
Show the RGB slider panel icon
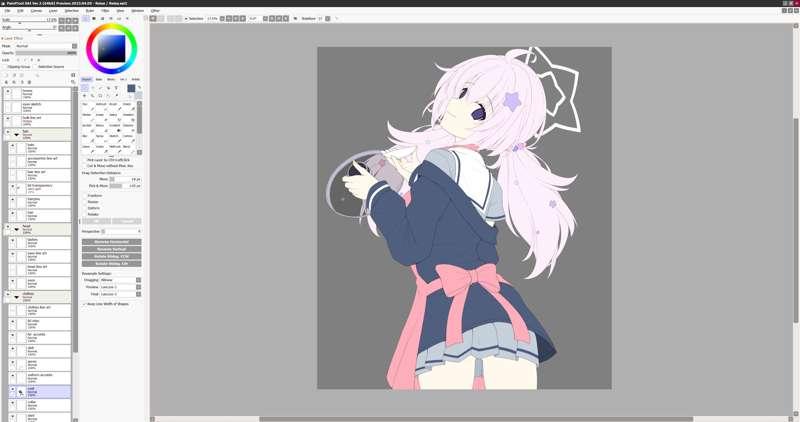click(x=94, y=18)
